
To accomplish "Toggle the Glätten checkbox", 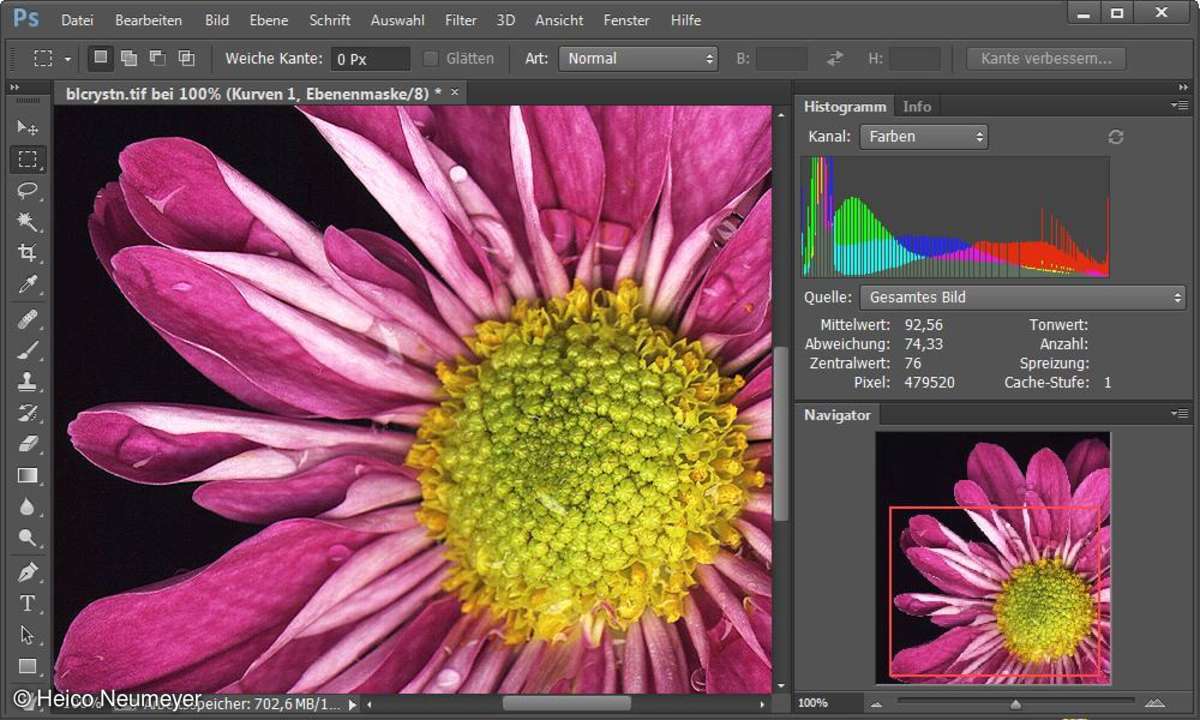I will pos(431,59).
